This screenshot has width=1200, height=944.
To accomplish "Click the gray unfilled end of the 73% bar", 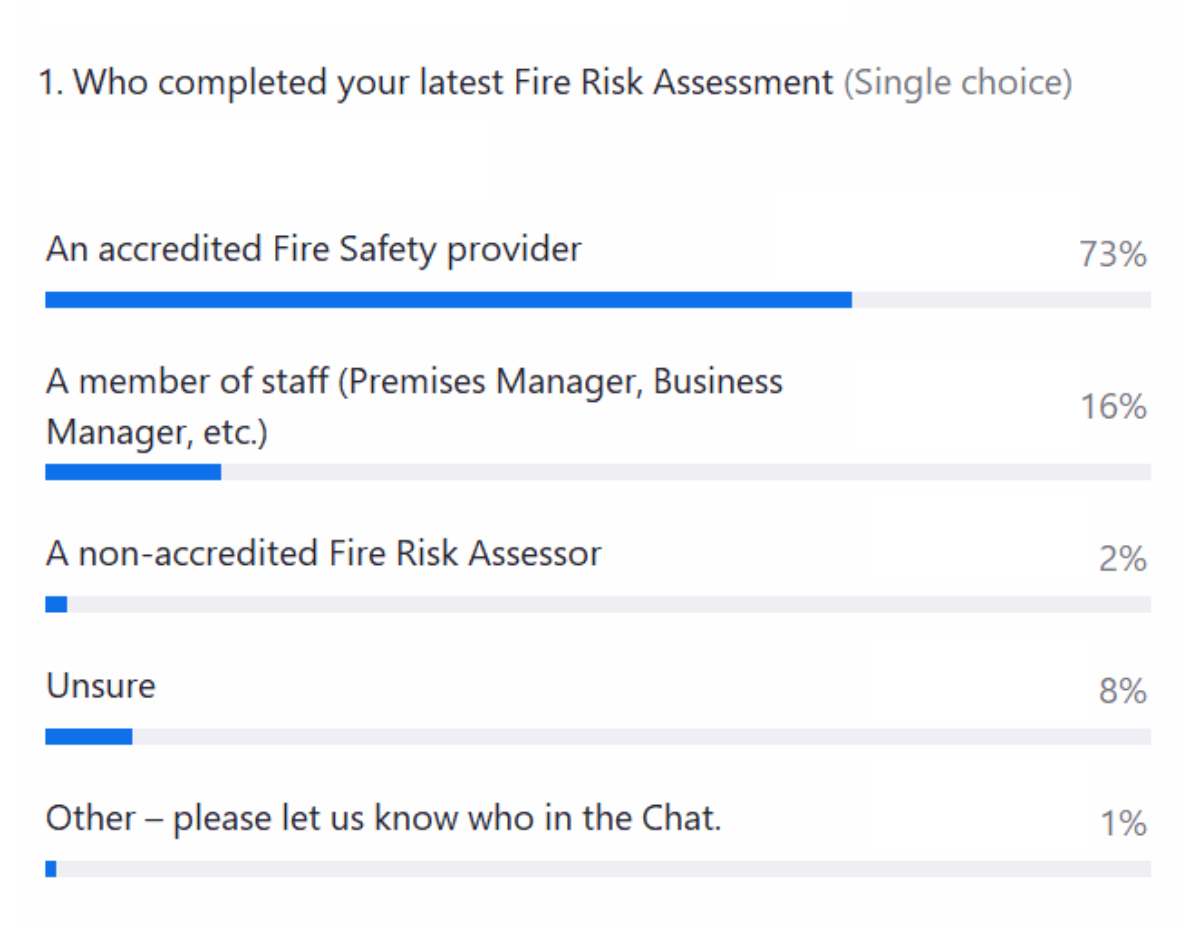I will (x=1000, y=300).
